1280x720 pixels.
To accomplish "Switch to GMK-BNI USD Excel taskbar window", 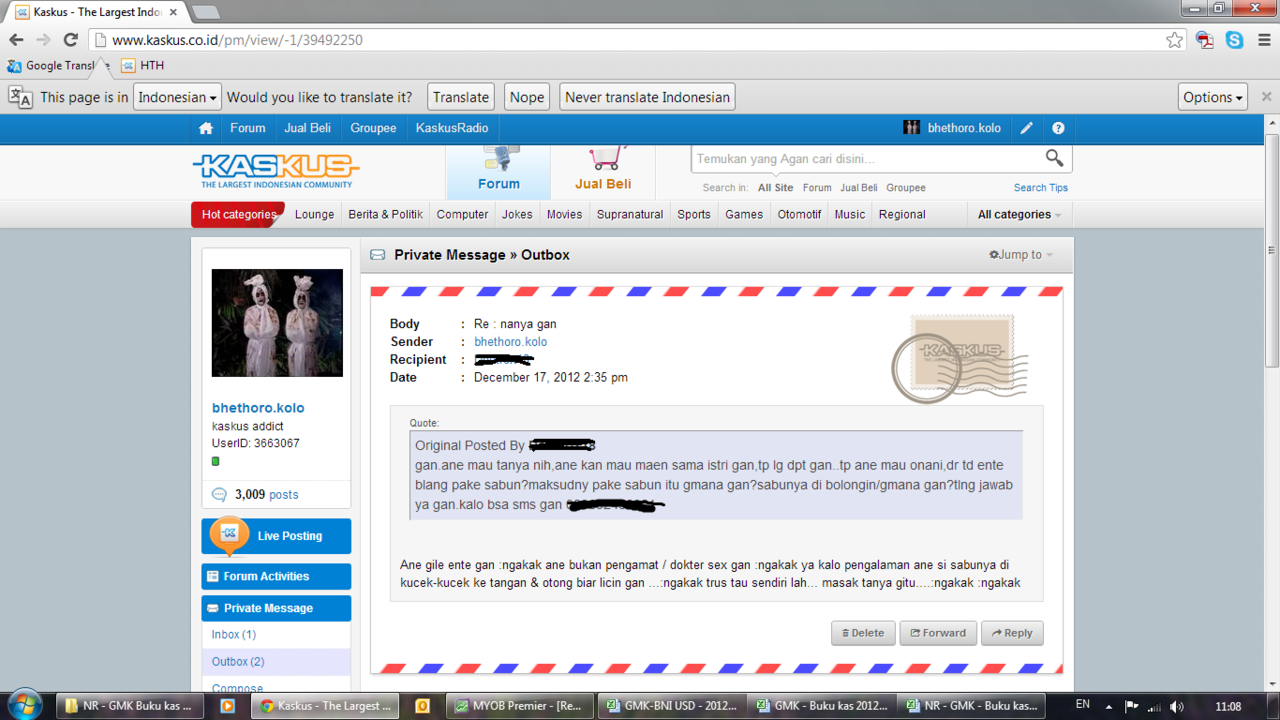I will (x=671, y=705).
